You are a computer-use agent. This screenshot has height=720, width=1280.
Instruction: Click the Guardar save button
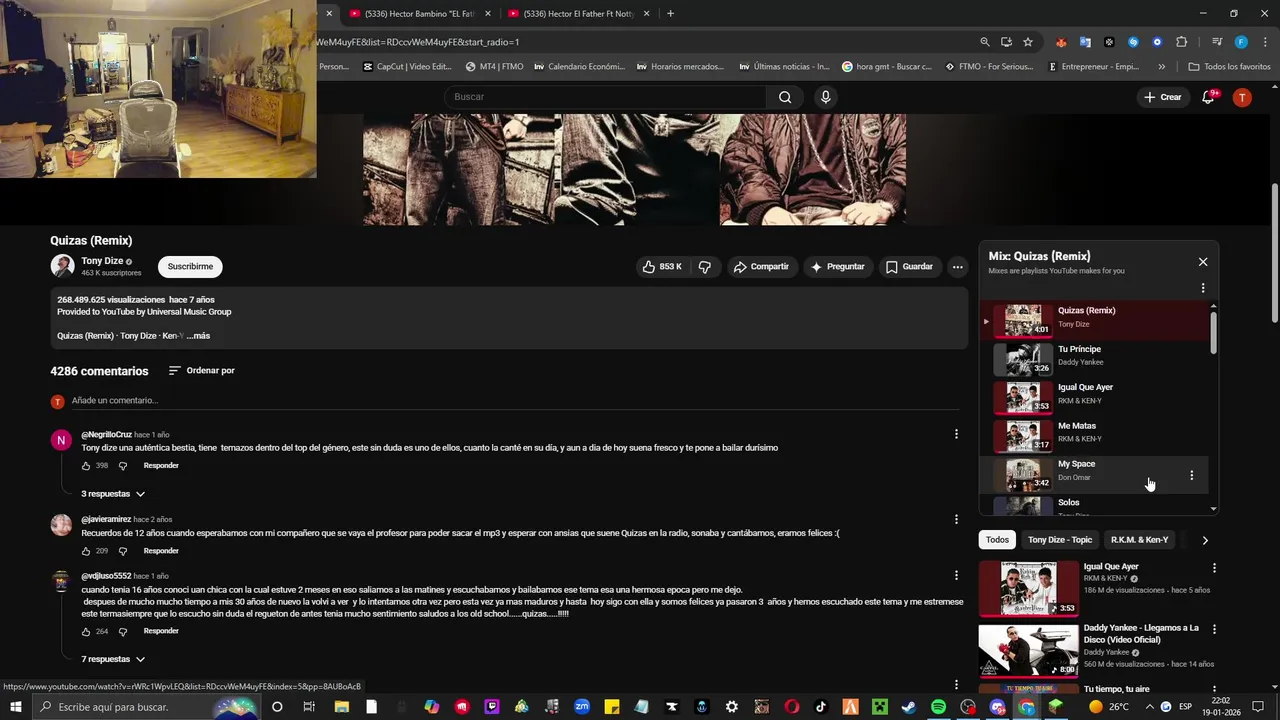coord(909,267)
